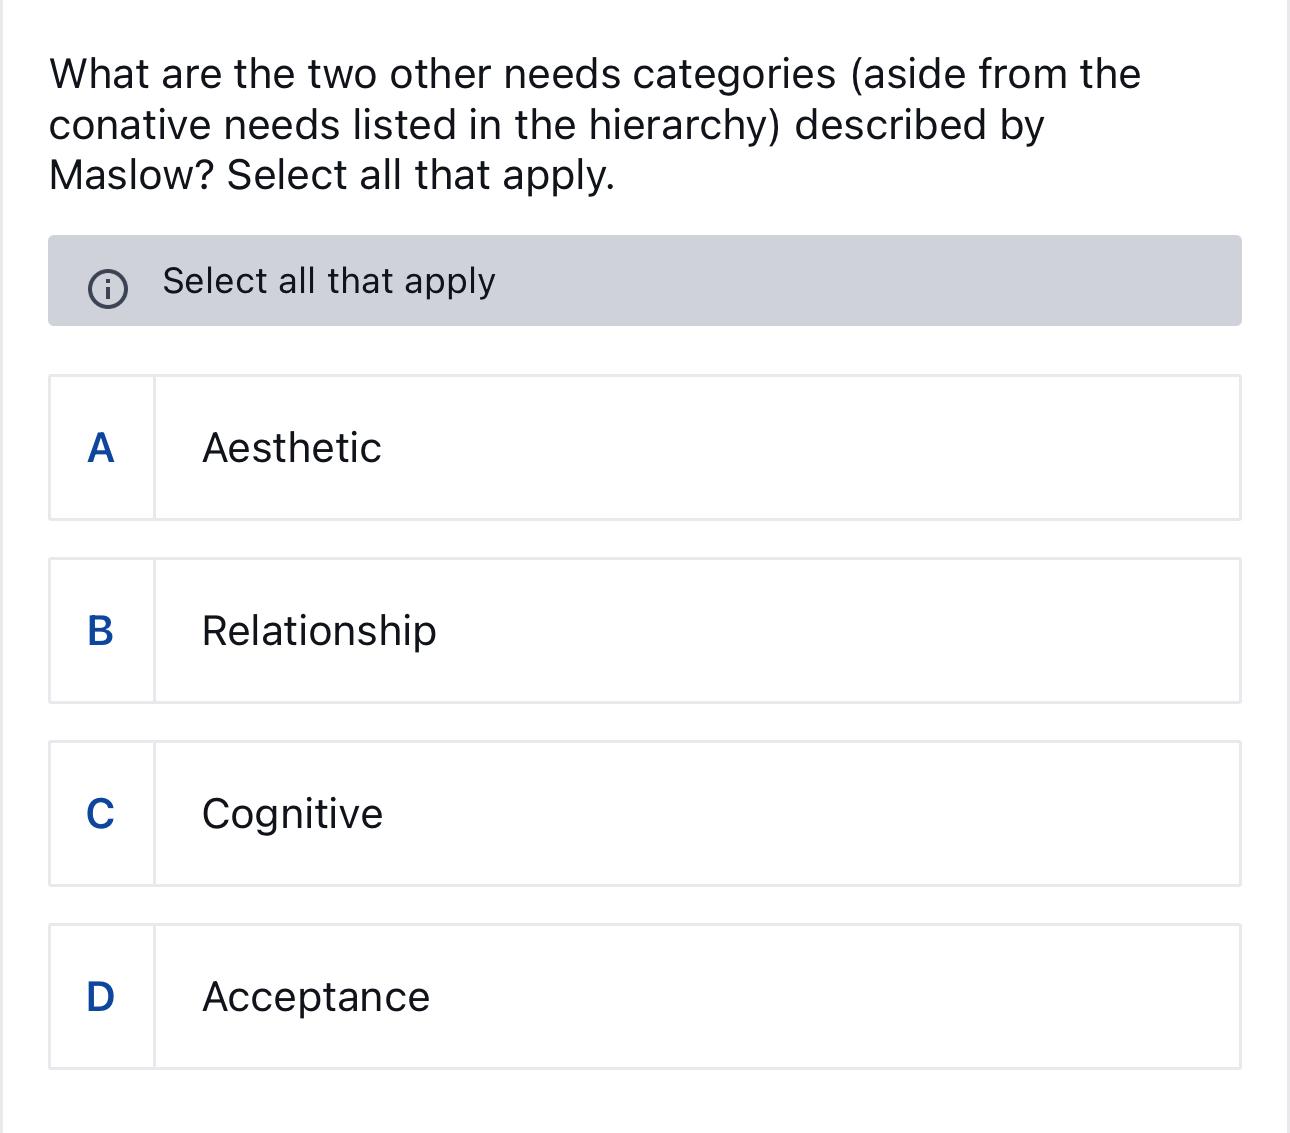Click the letter D indicator

(x=101, y=996)
